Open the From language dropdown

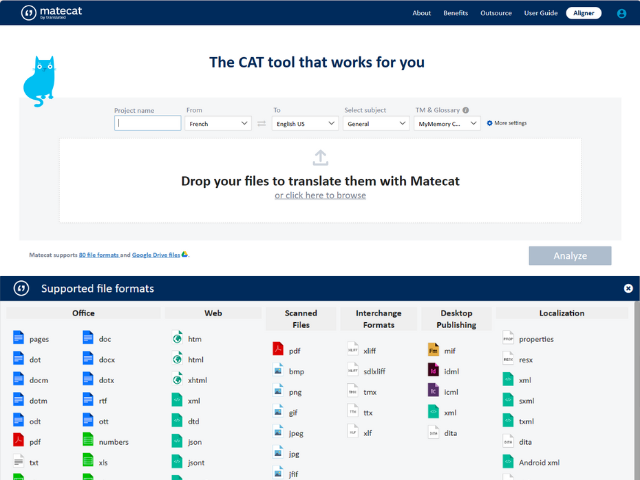coord(219,123)
